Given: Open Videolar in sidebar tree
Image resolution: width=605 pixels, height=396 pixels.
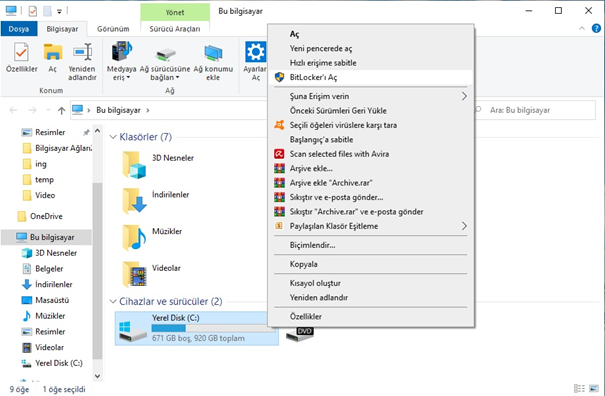Looking at the screenshot, I should click(43, 348).
